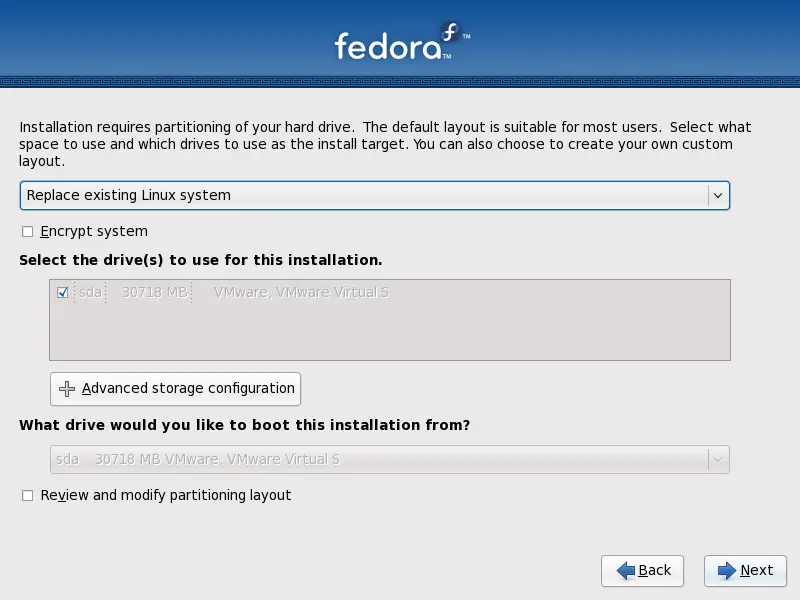
Task: Expand the boot drive selection dropdown arrow
Action: point(718,460)
